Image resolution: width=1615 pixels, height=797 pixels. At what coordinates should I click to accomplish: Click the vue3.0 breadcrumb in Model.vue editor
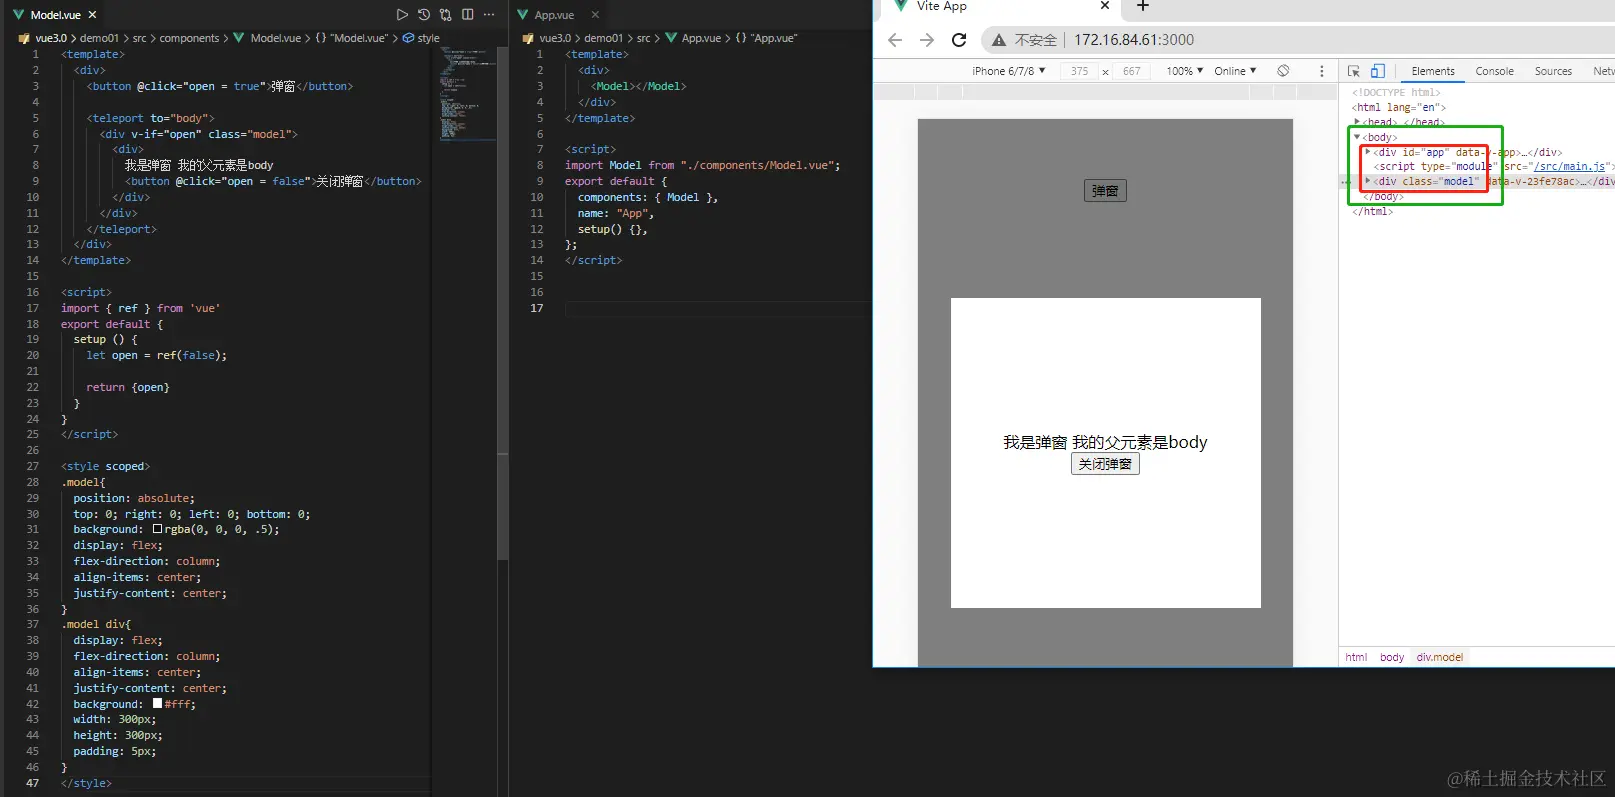coord(51,38)
